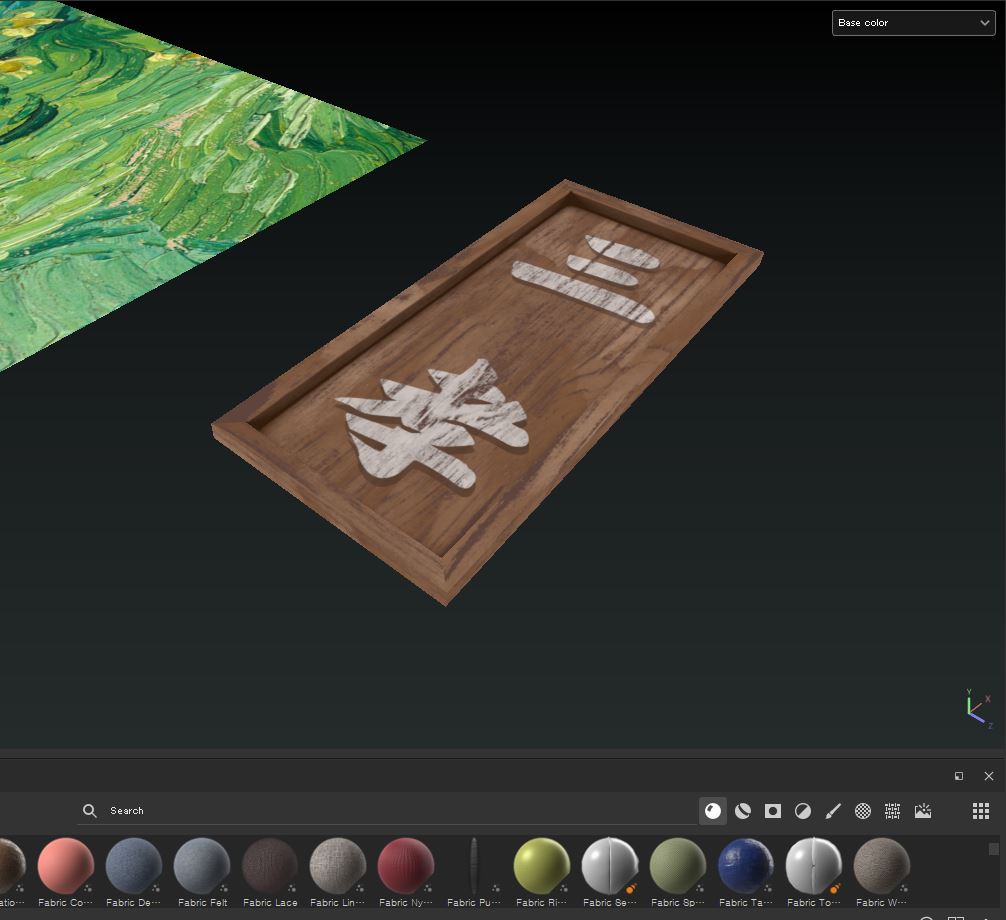The height and width of the screenshot is (920, 1006).
Task: Select the Fabric Felt material
Action: [x=202, y=872]
